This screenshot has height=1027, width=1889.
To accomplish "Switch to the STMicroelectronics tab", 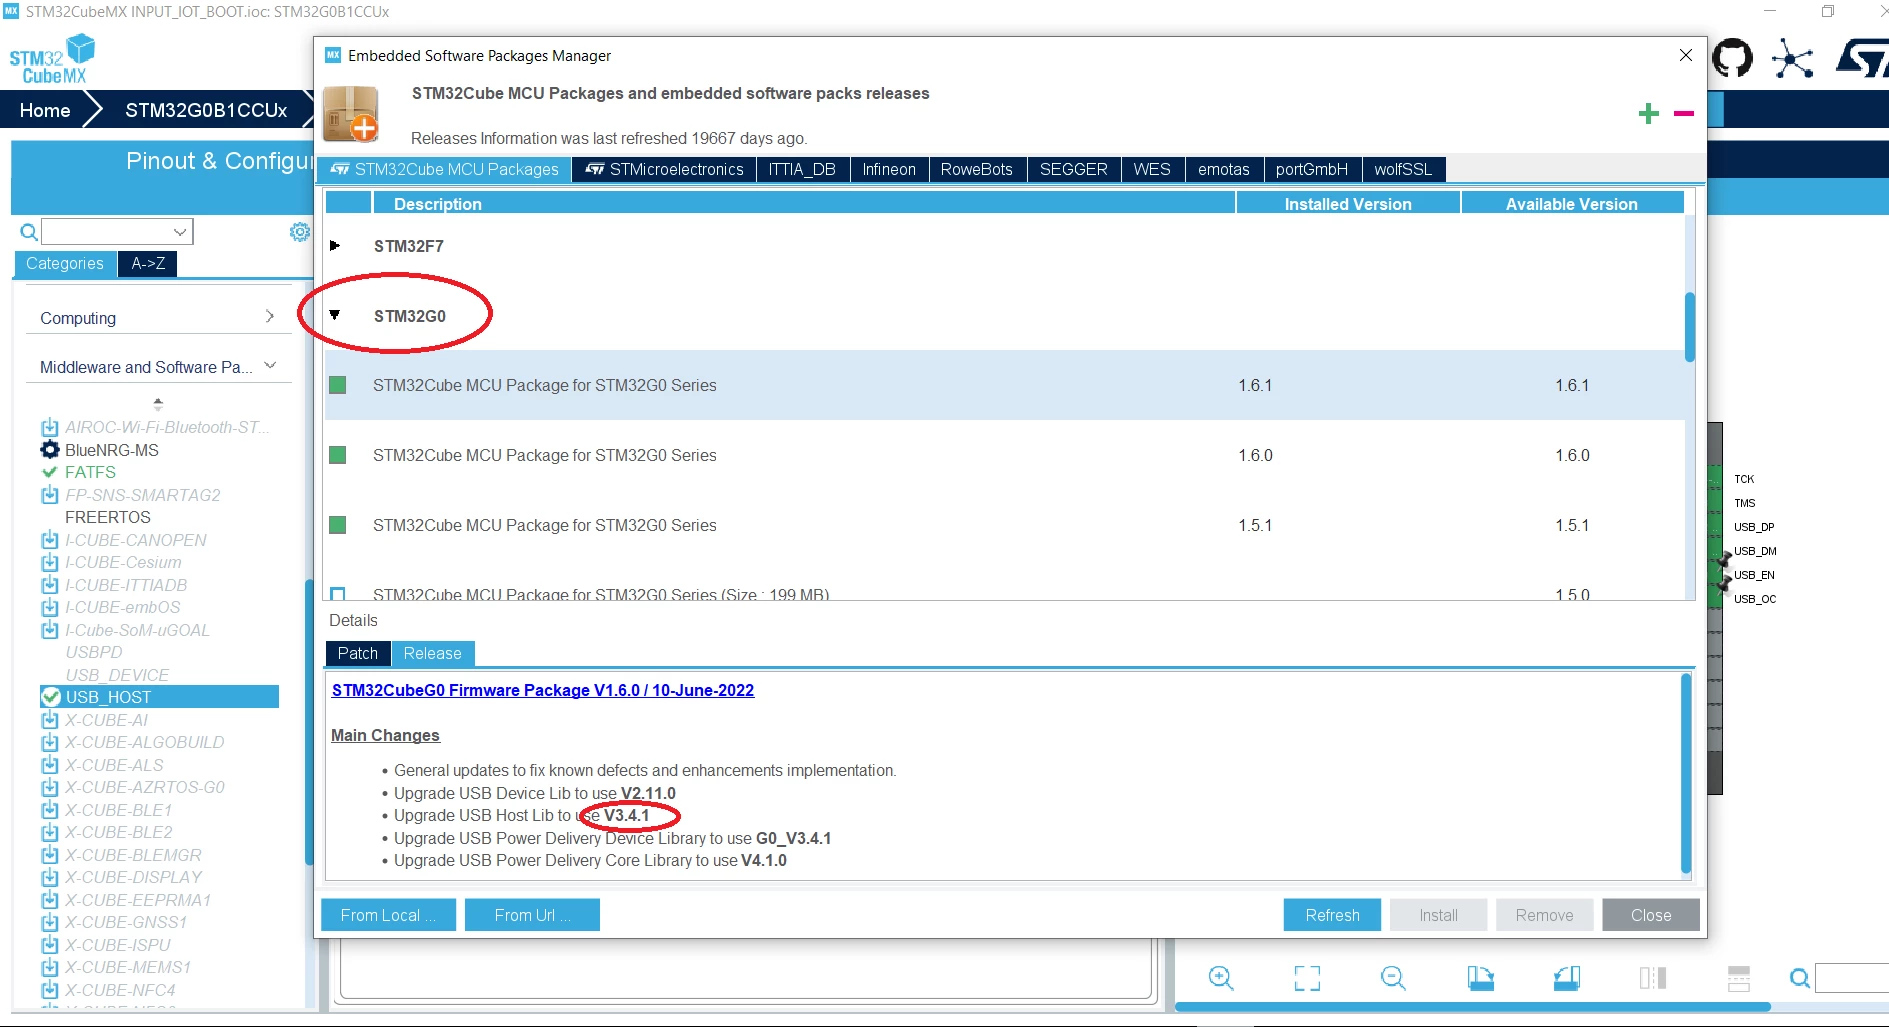I will 665,170.
